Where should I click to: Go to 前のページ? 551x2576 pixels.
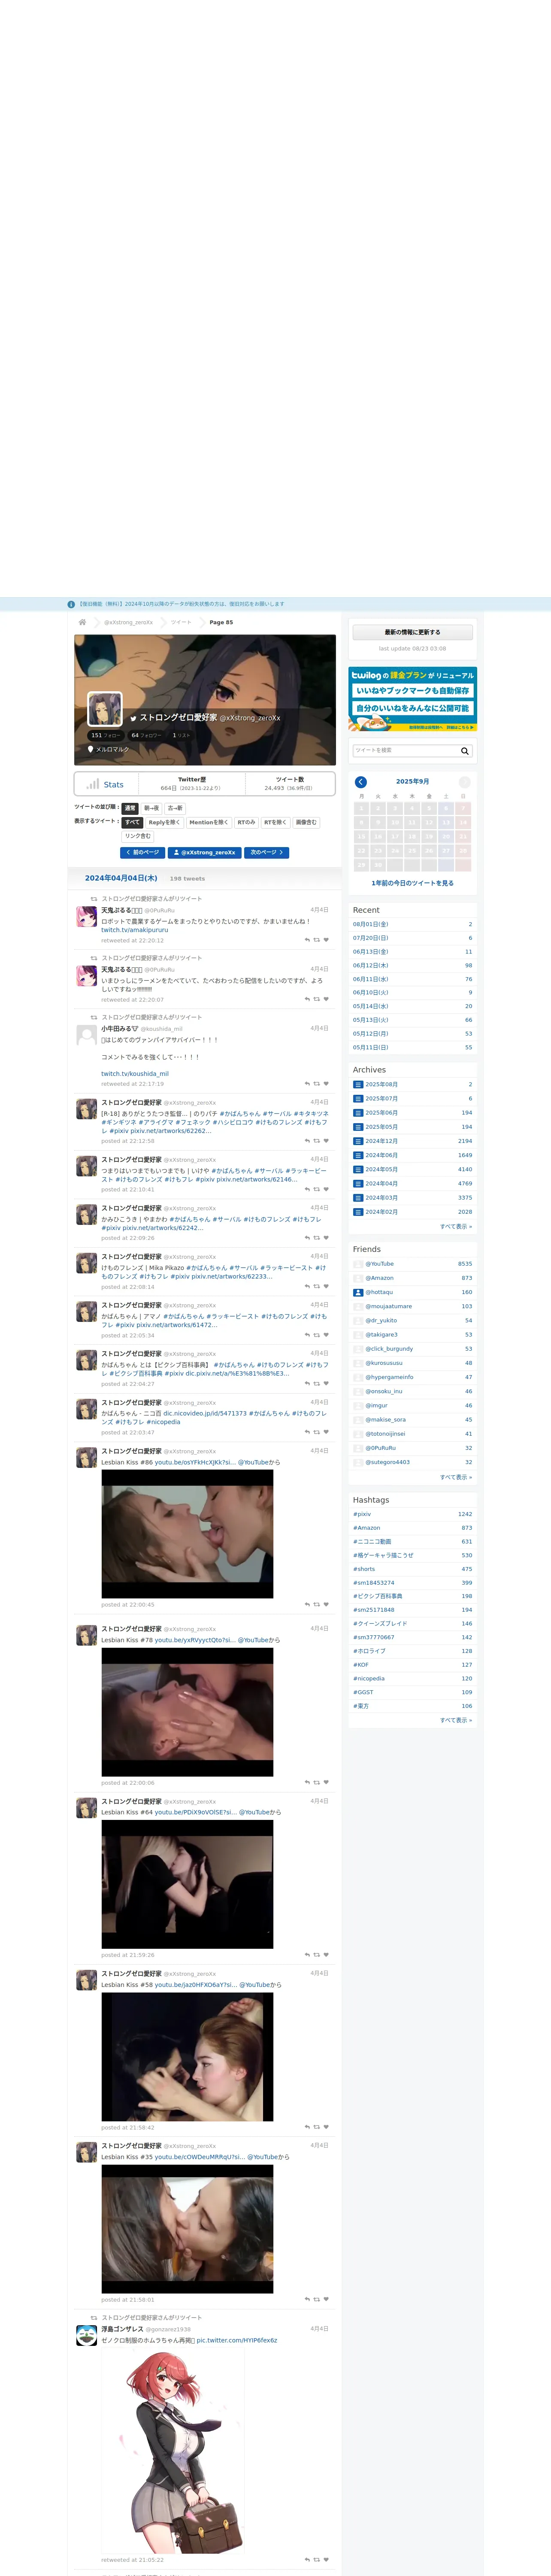pyautogui.click(x=142, y=853)
